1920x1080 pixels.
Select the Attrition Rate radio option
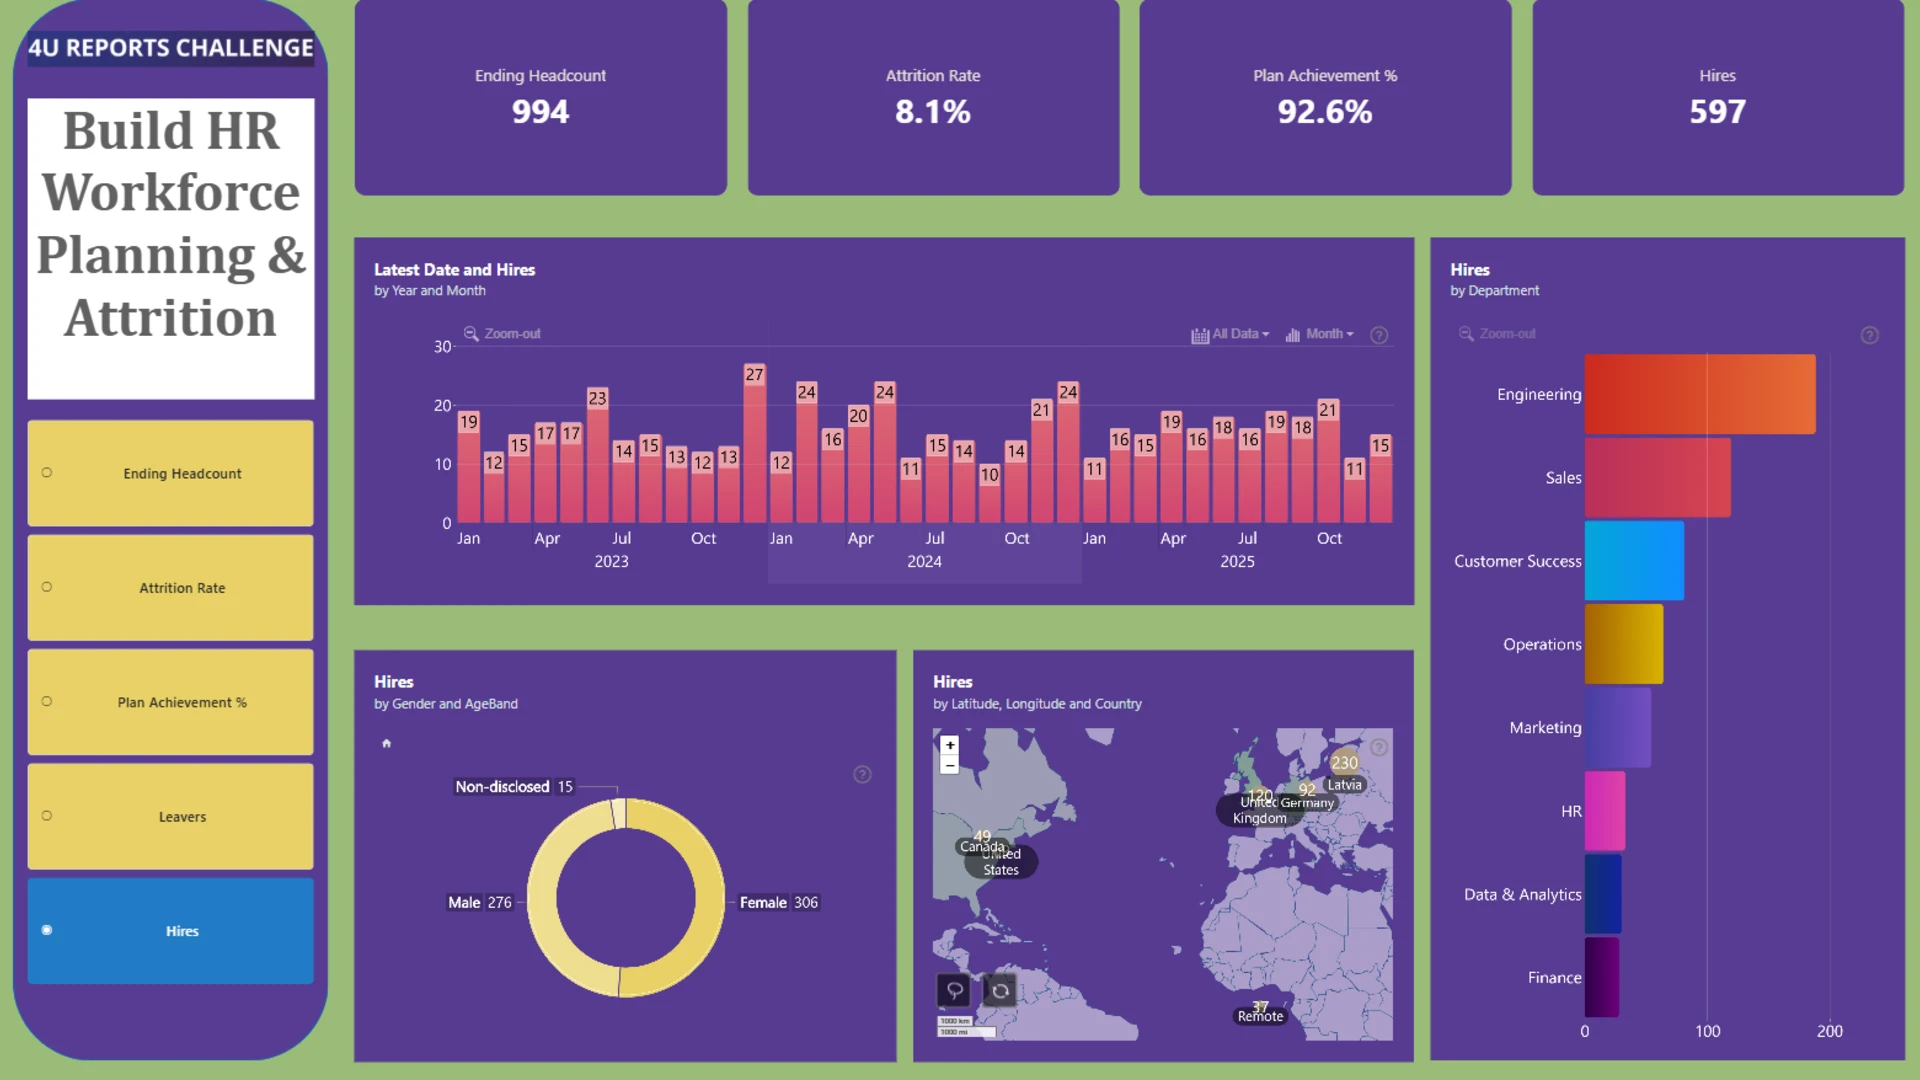coord(47,587)
